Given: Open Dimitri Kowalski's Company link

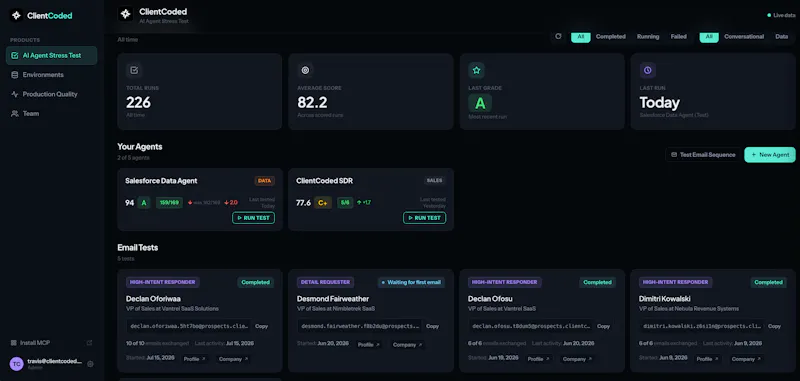Looking at the screenshot, I should (x=746, y=359).
